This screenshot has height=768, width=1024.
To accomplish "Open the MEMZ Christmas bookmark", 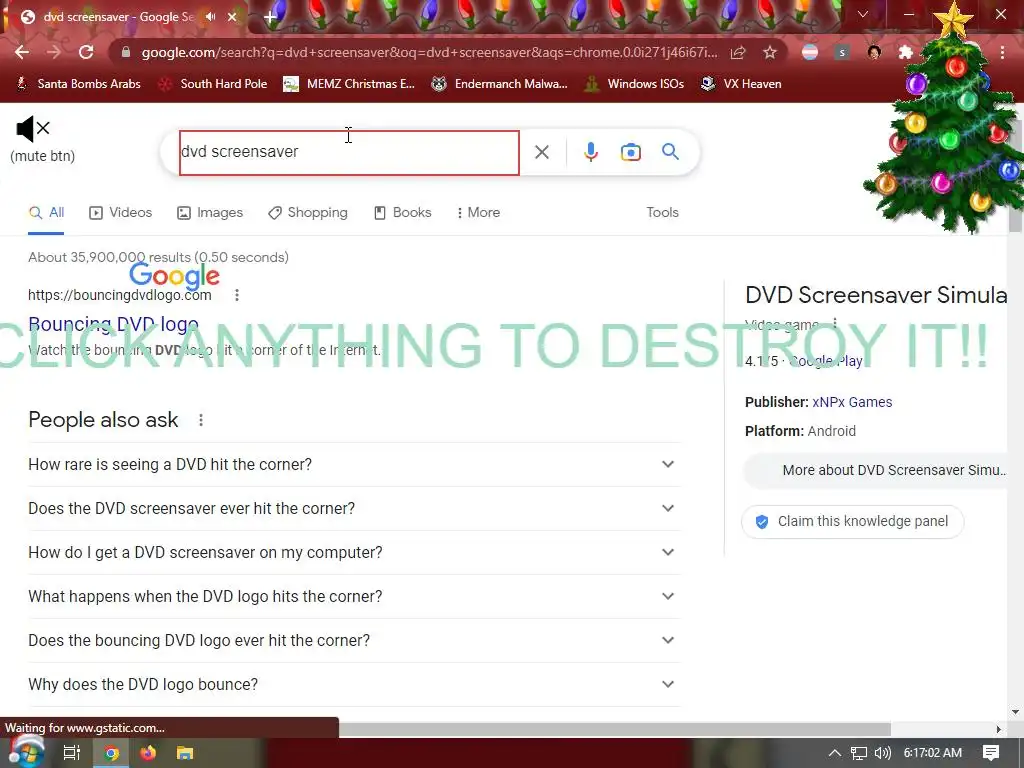I will tap(349, 84).
